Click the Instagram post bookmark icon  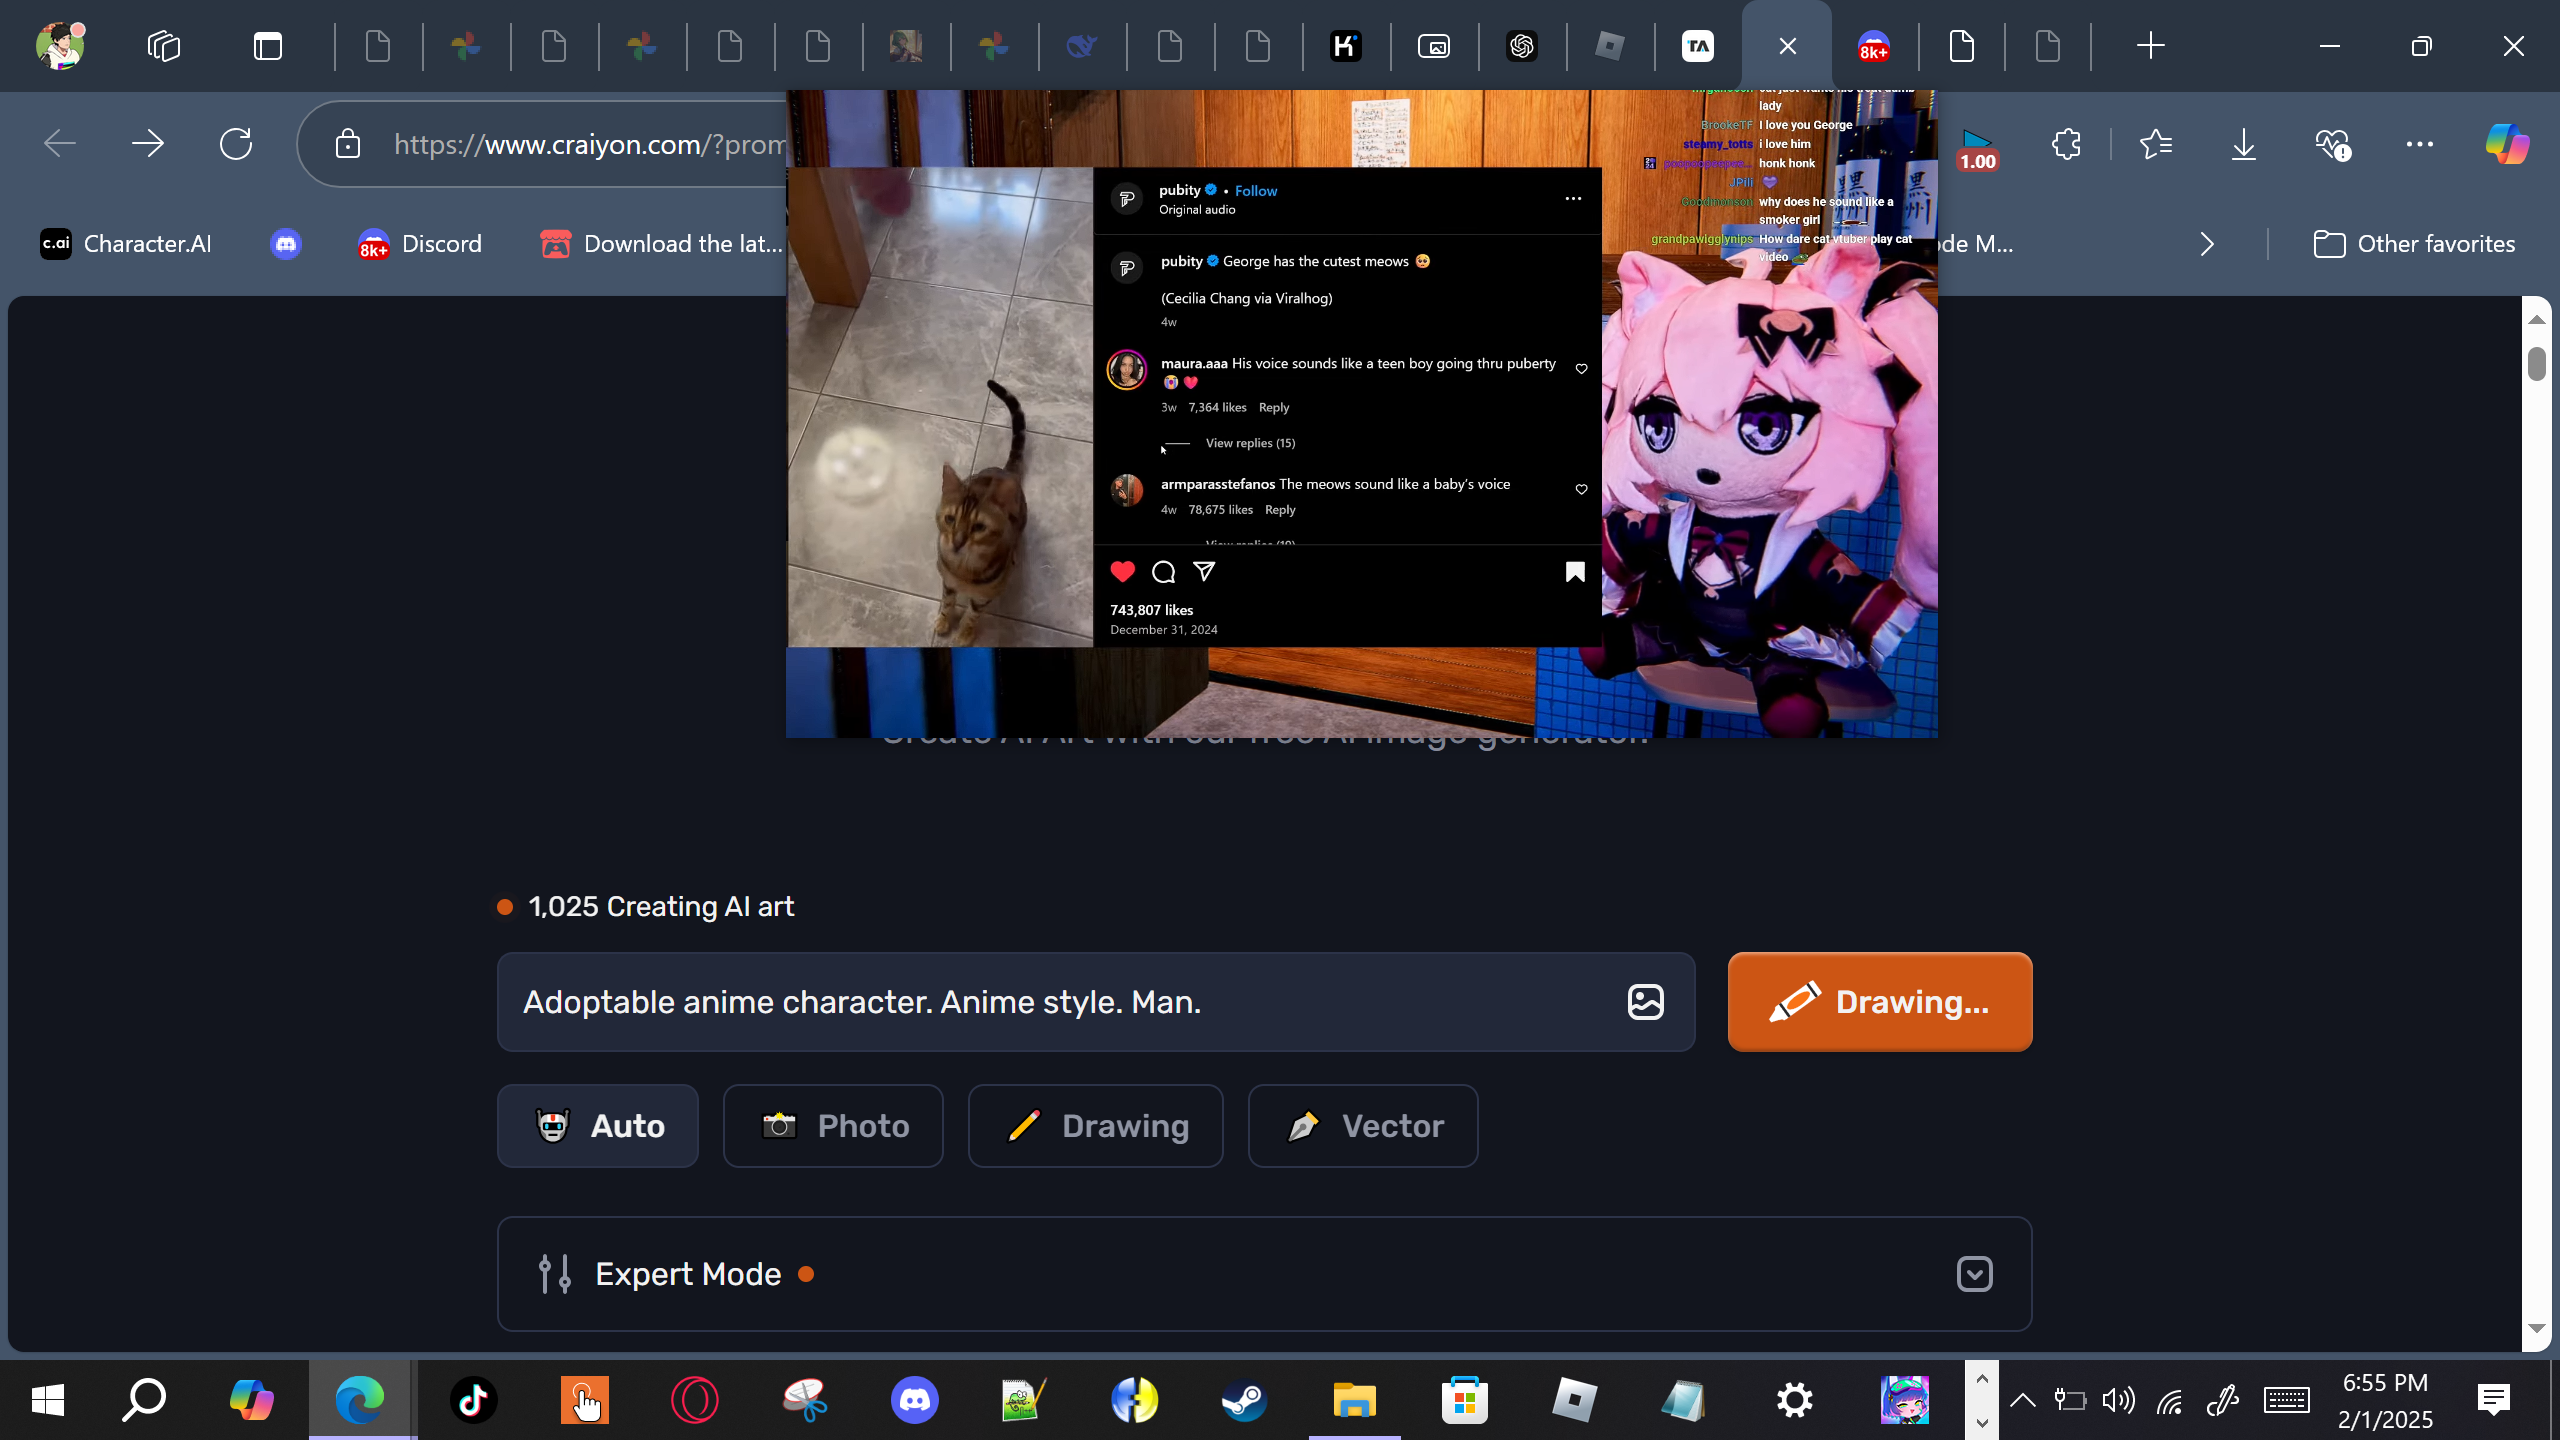(x=1575, y=572)
